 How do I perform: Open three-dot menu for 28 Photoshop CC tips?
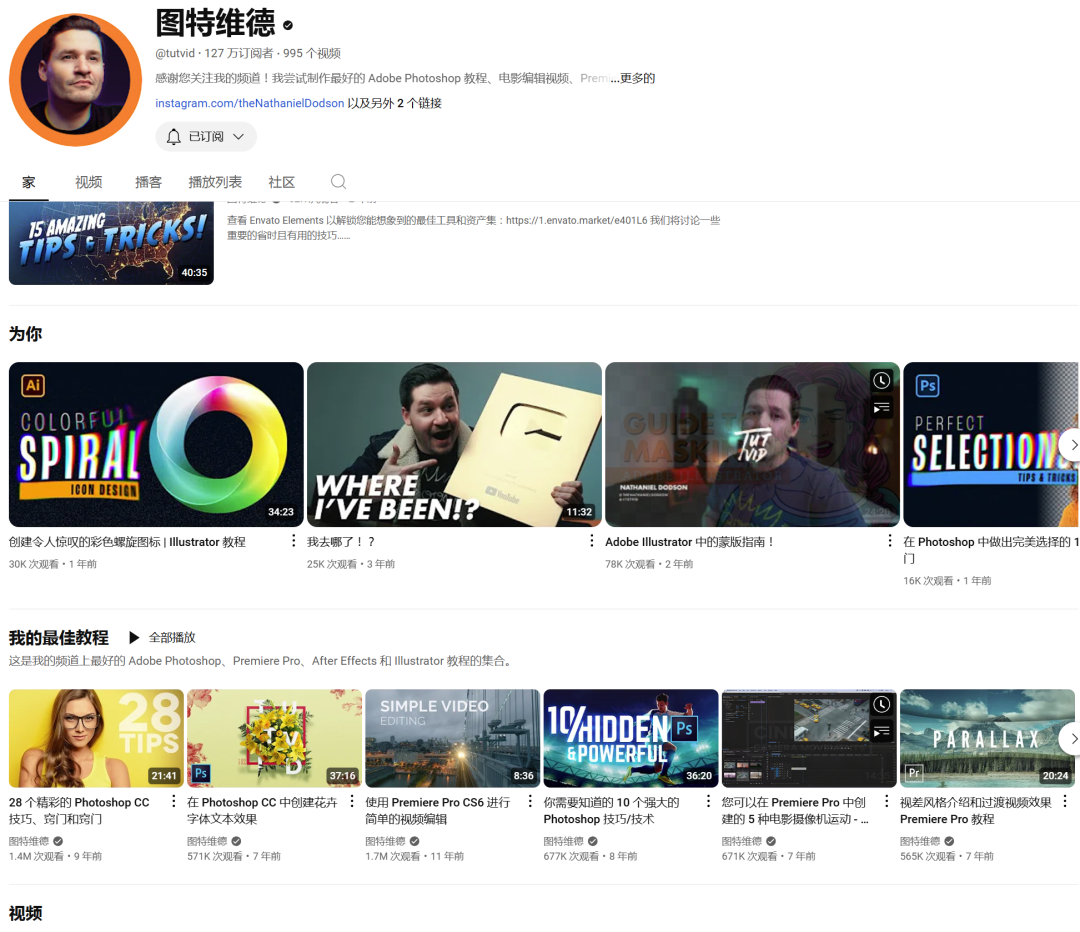(x=174, y=802)
